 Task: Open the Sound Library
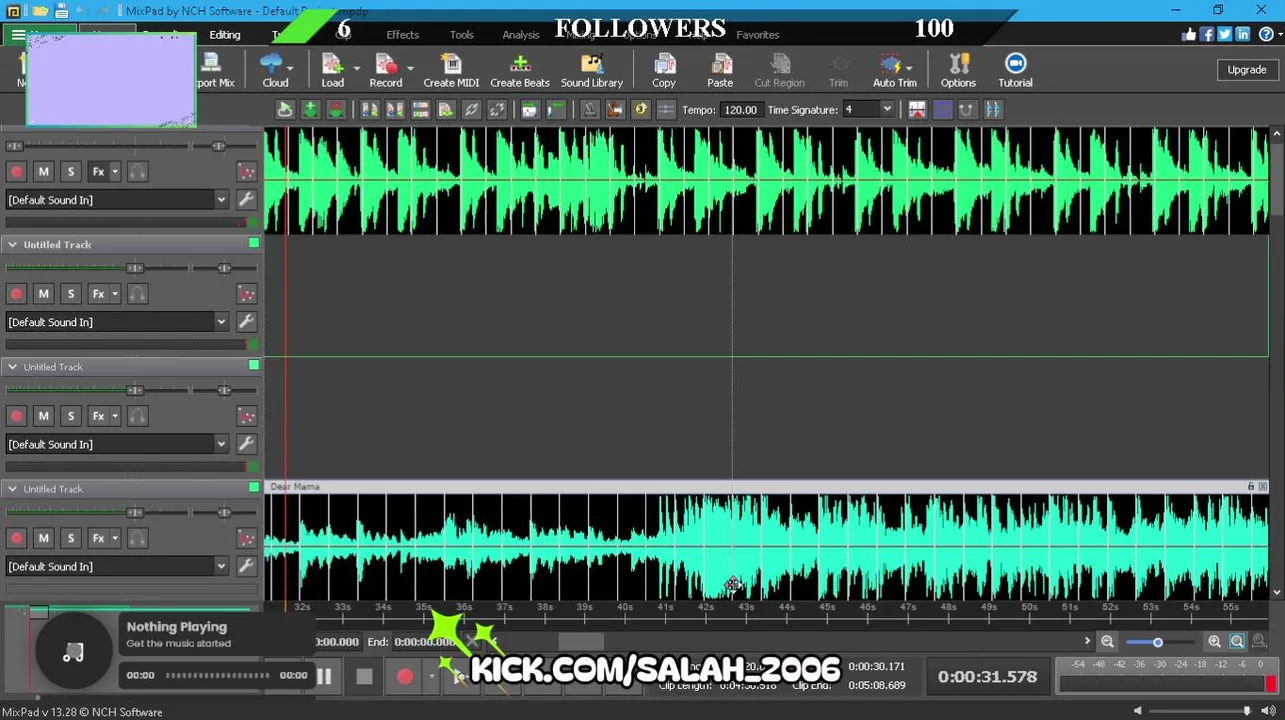point(591,70)
